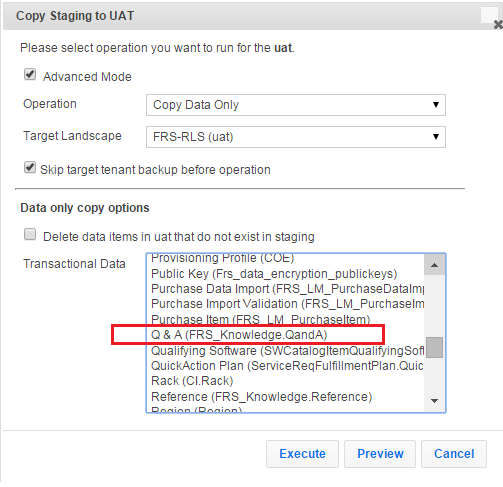Select Rack (CI.Rack) in list
Viewport: 503px width, 487px height.
tap(285, 381)
